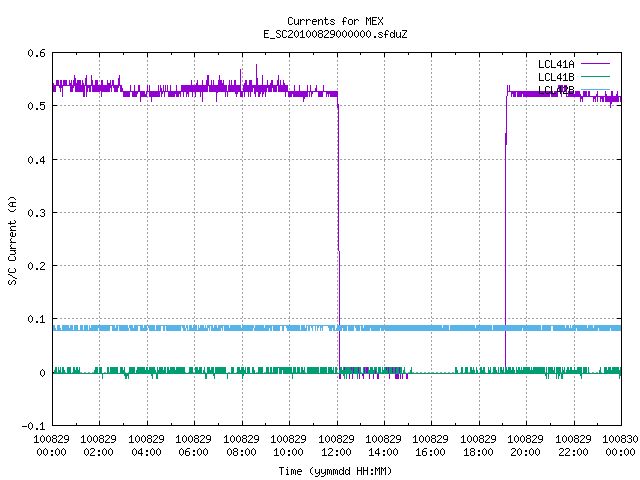The image size is (640, 480).
Task: Click the 100830 00:00 time tick label
Action: point(620,446)
